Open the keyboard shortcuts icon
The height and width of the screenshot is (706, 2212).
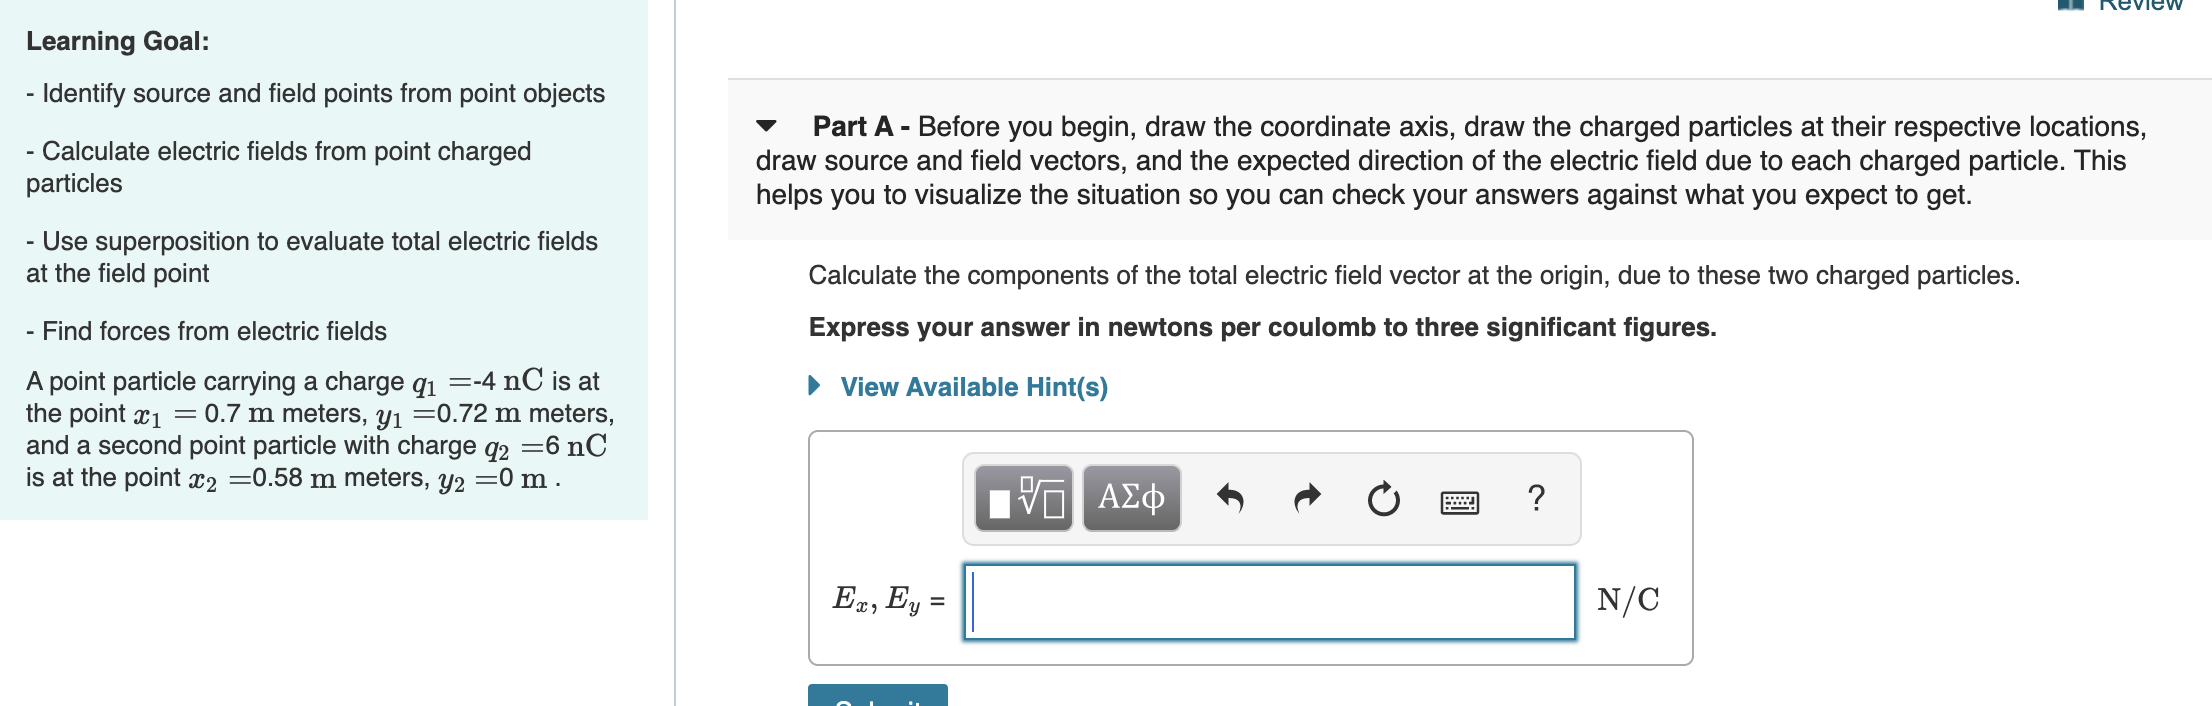point(1459,500)
